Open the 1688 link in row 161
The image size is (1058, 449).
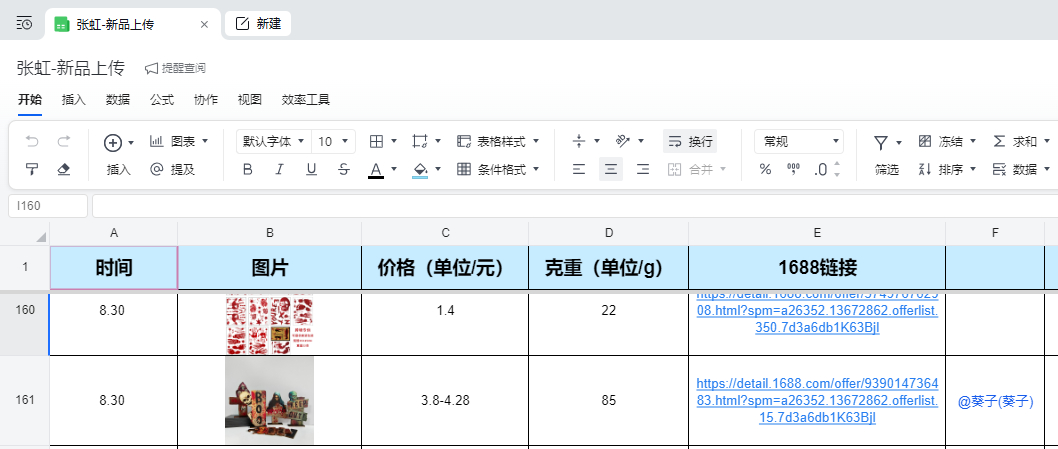tap(817, 400)
